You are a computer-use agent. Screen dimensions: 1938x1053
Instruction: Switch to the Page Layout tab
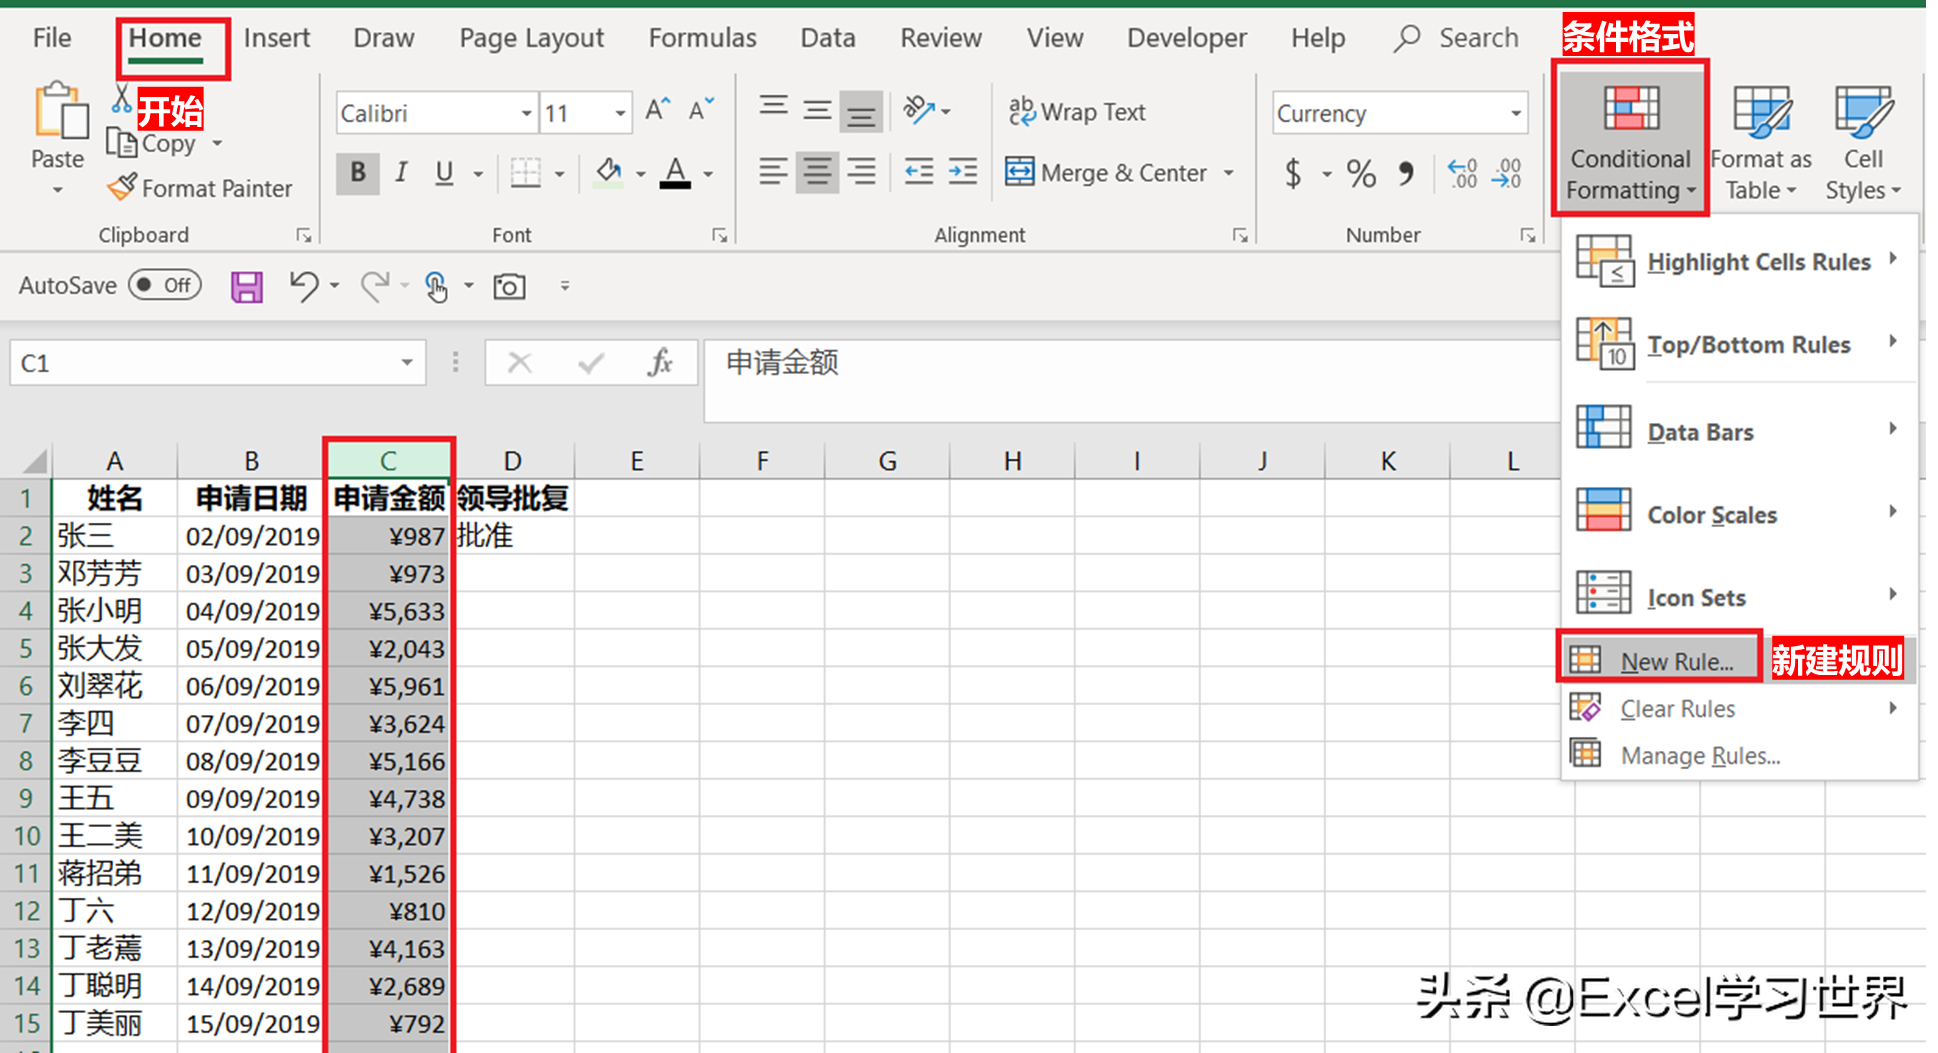point(532,38)
